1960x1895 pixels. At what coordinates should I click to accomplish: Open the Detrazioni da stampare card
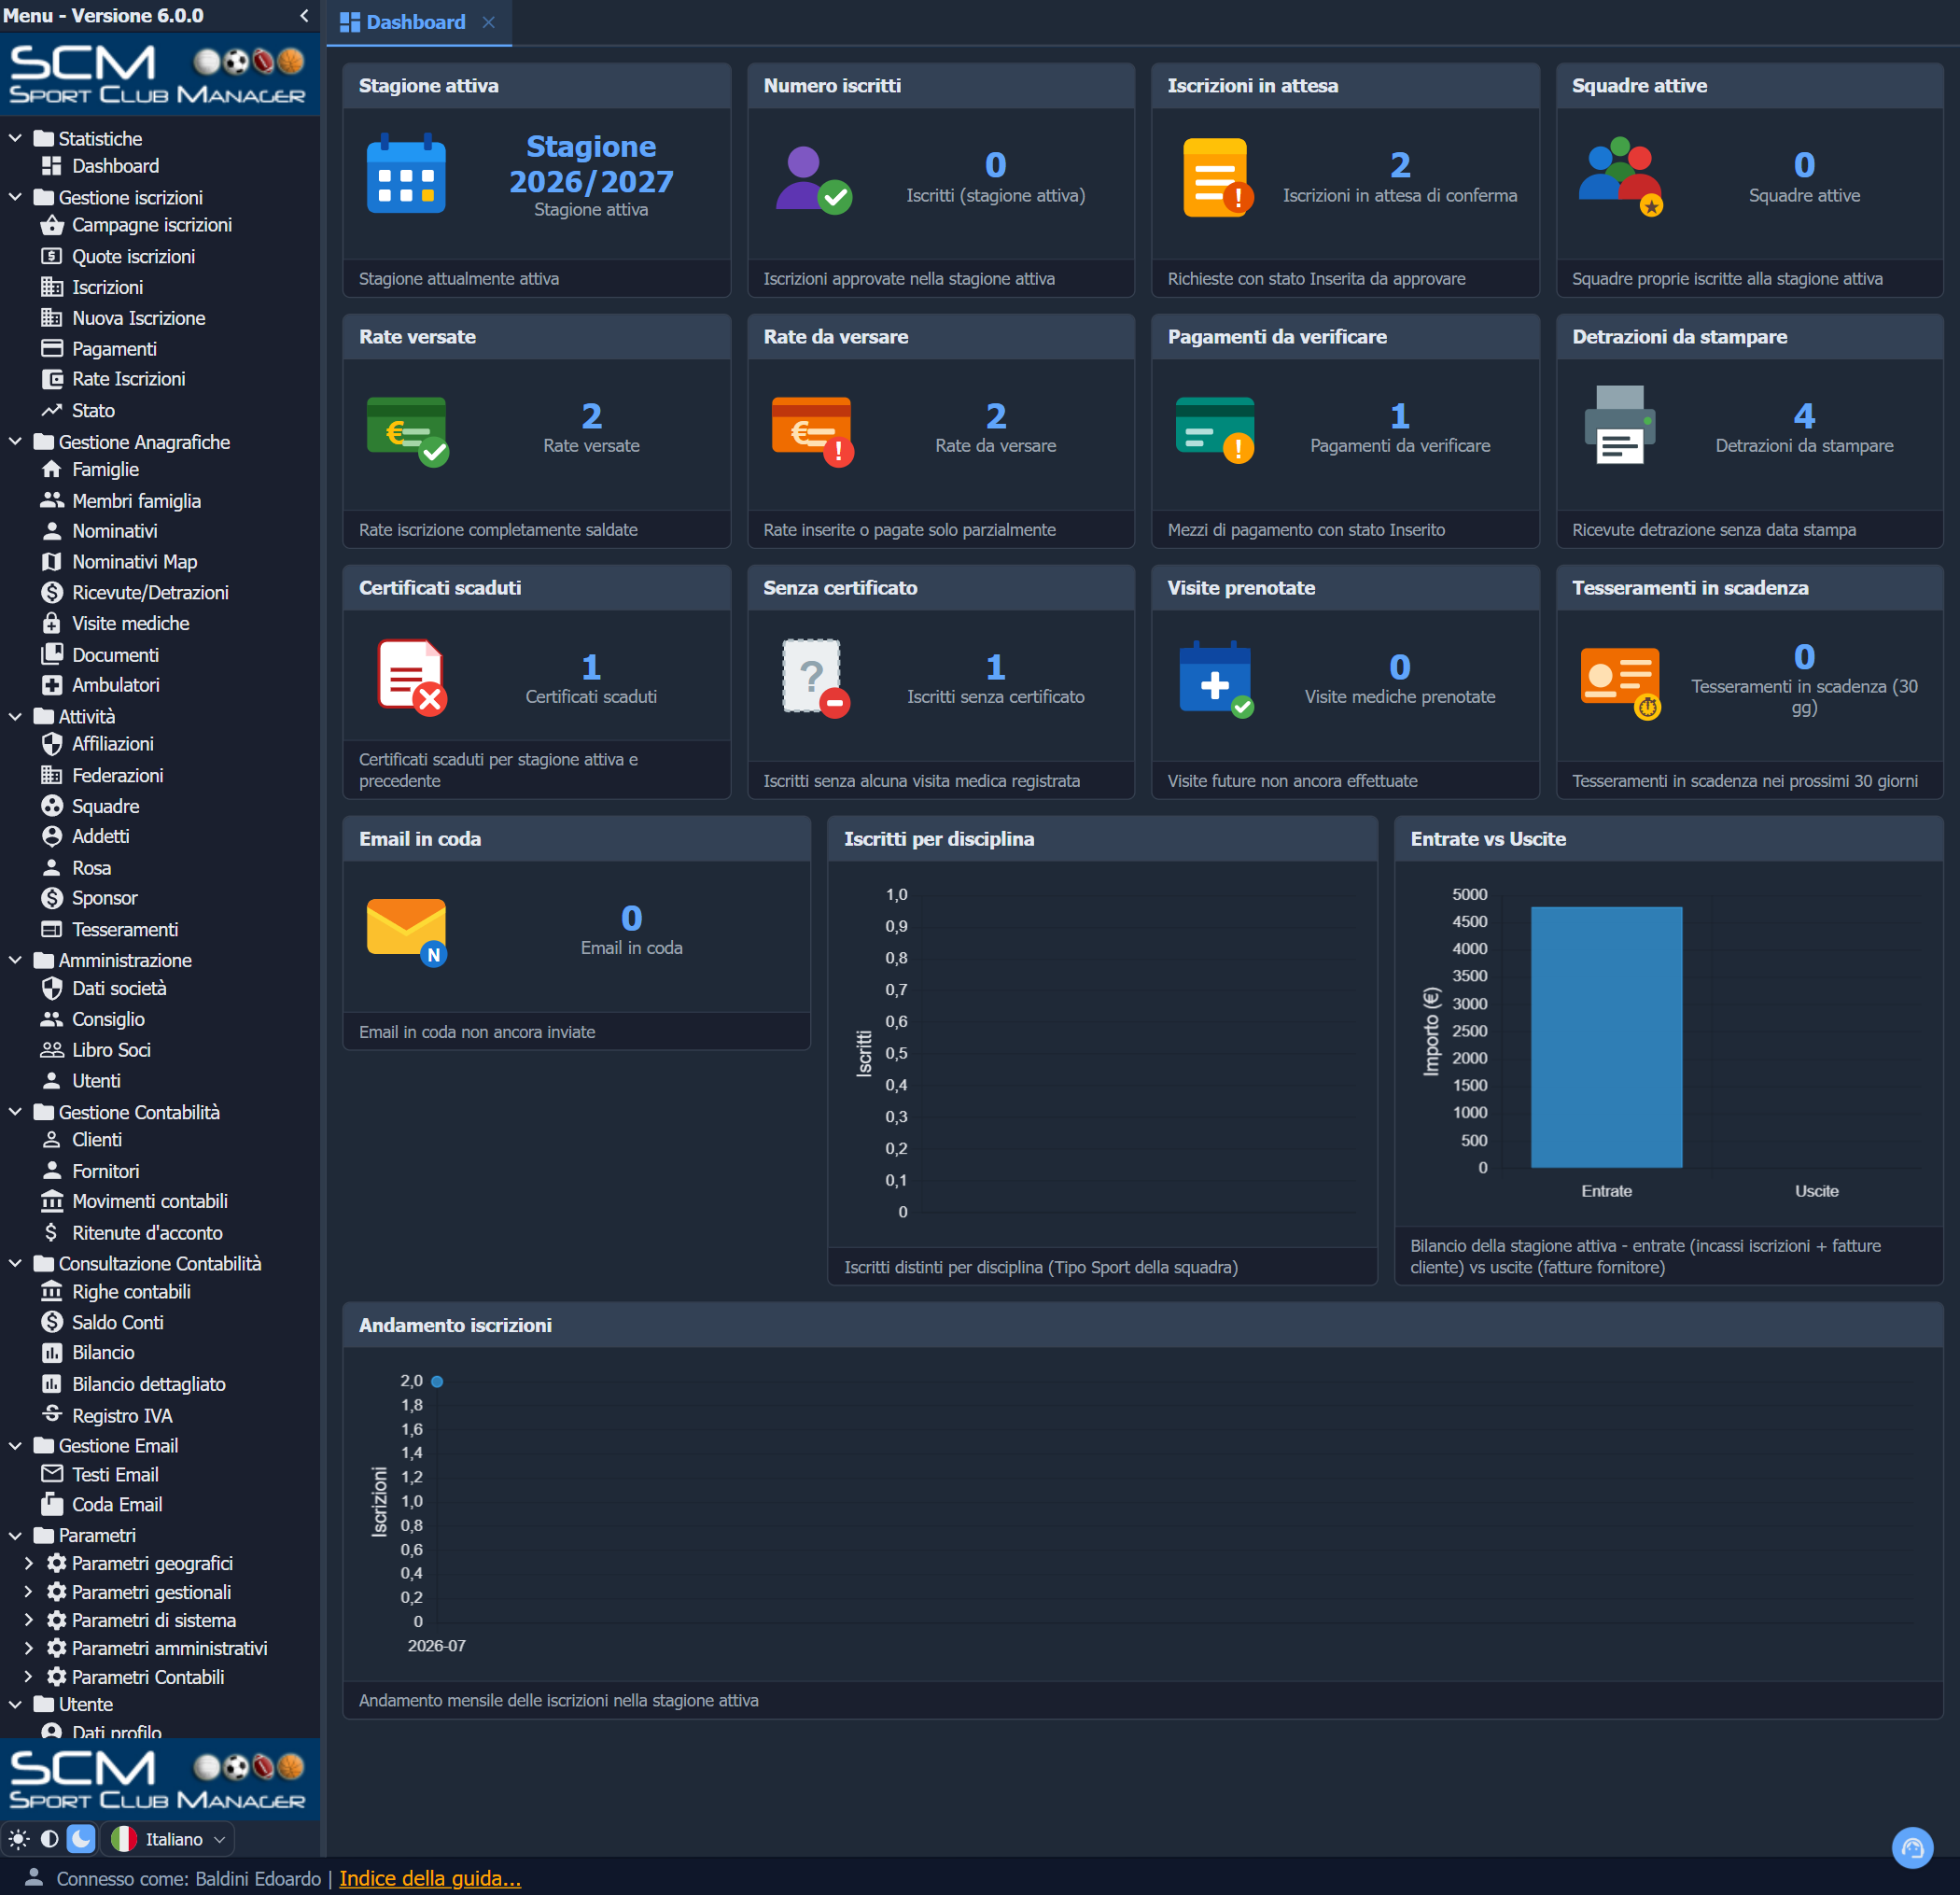(x=1750, y=431)
